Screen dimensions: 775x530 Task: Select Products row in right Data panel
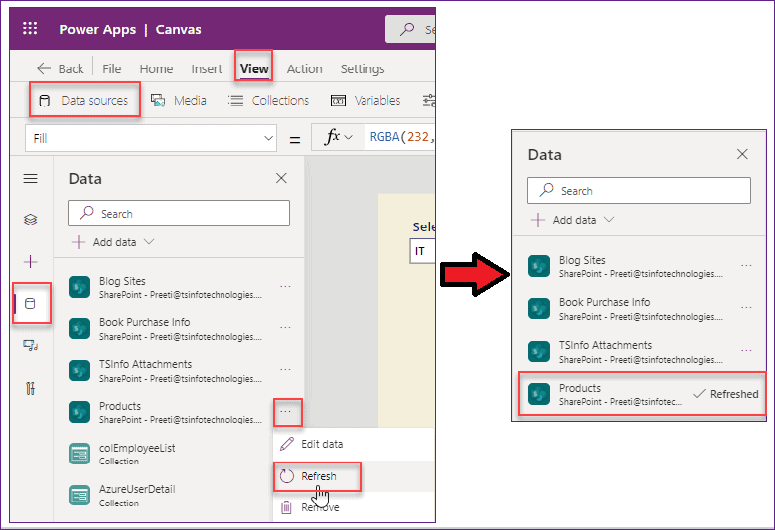point(642,394)
